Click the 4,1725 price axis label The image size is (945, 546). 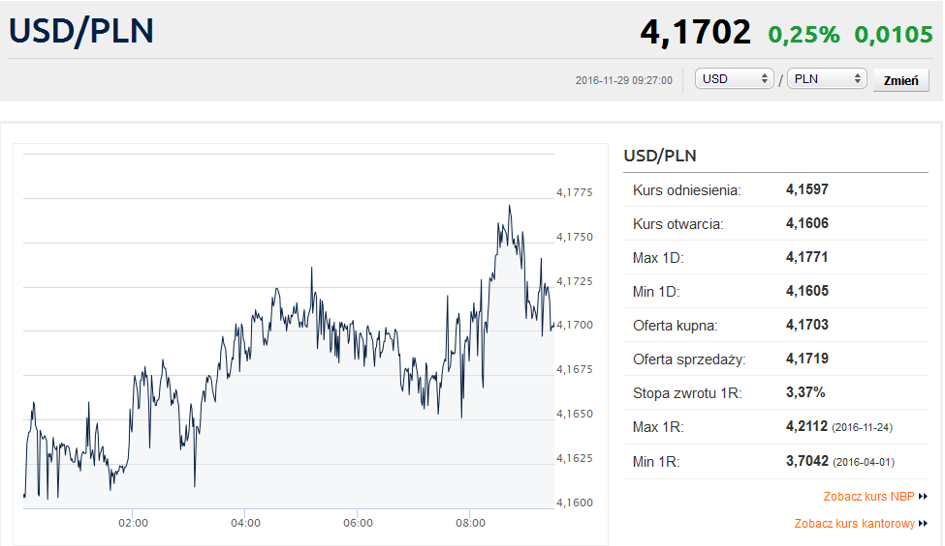pos(574,281)
